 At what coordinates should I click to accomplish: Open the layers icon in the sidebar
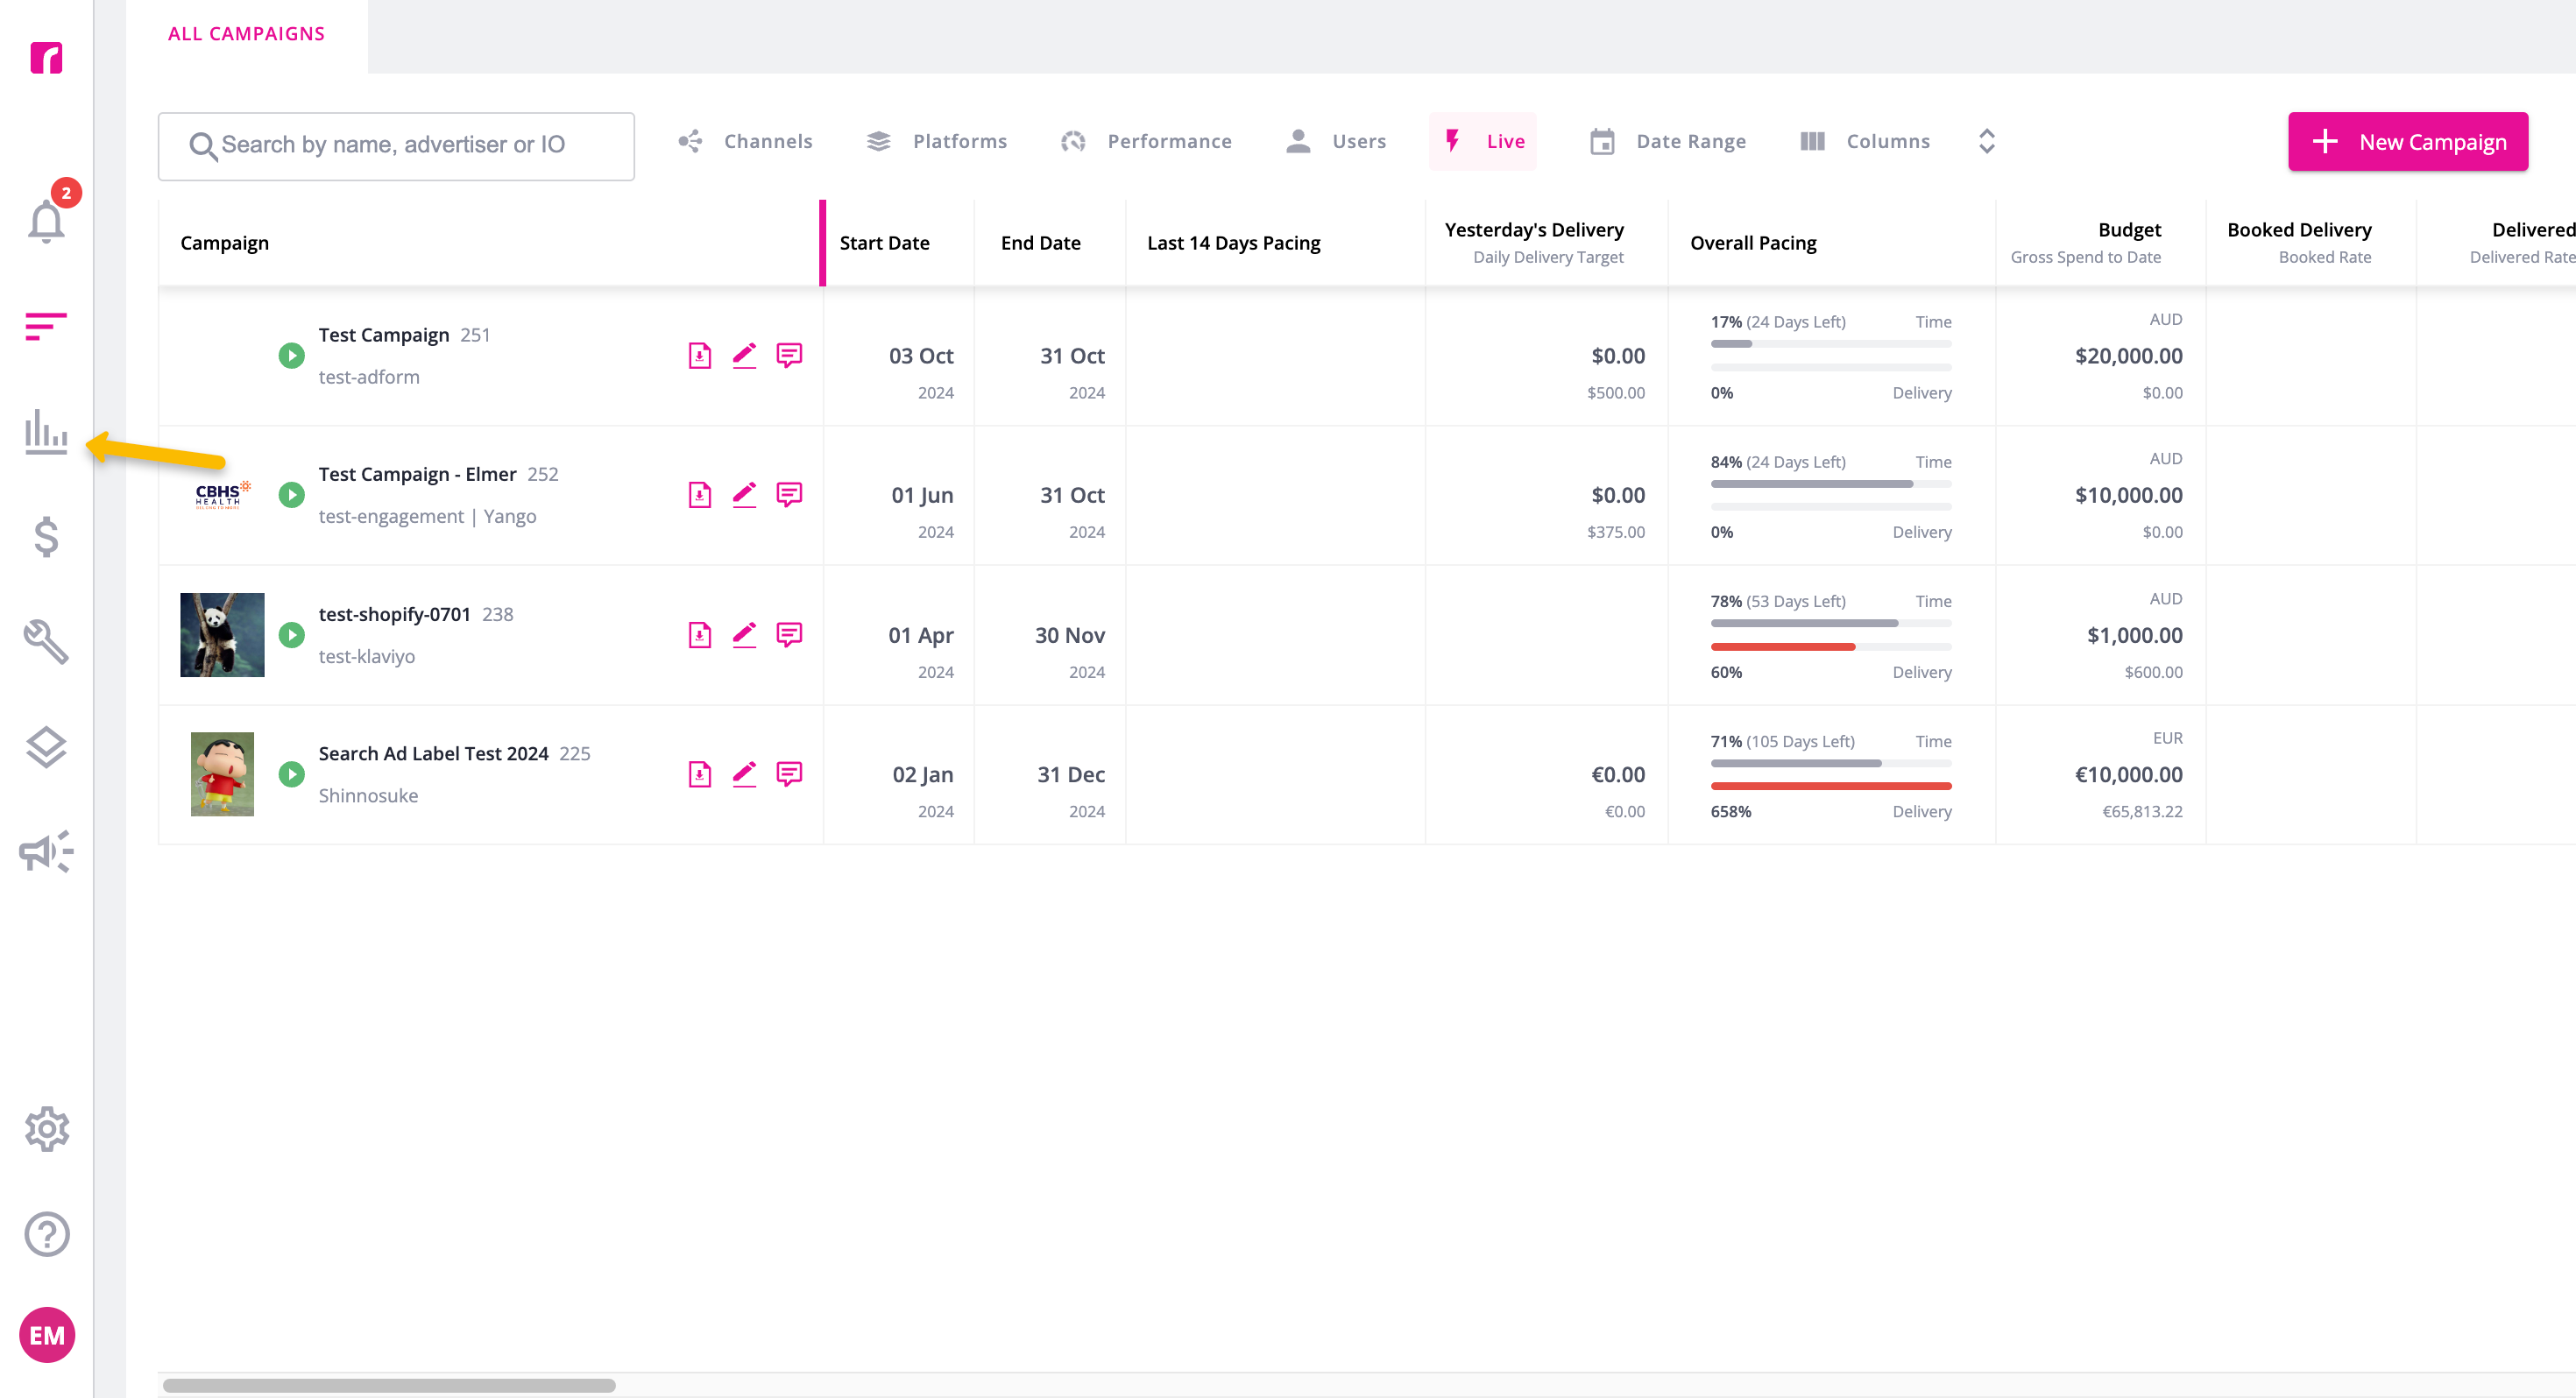[46, 747]
